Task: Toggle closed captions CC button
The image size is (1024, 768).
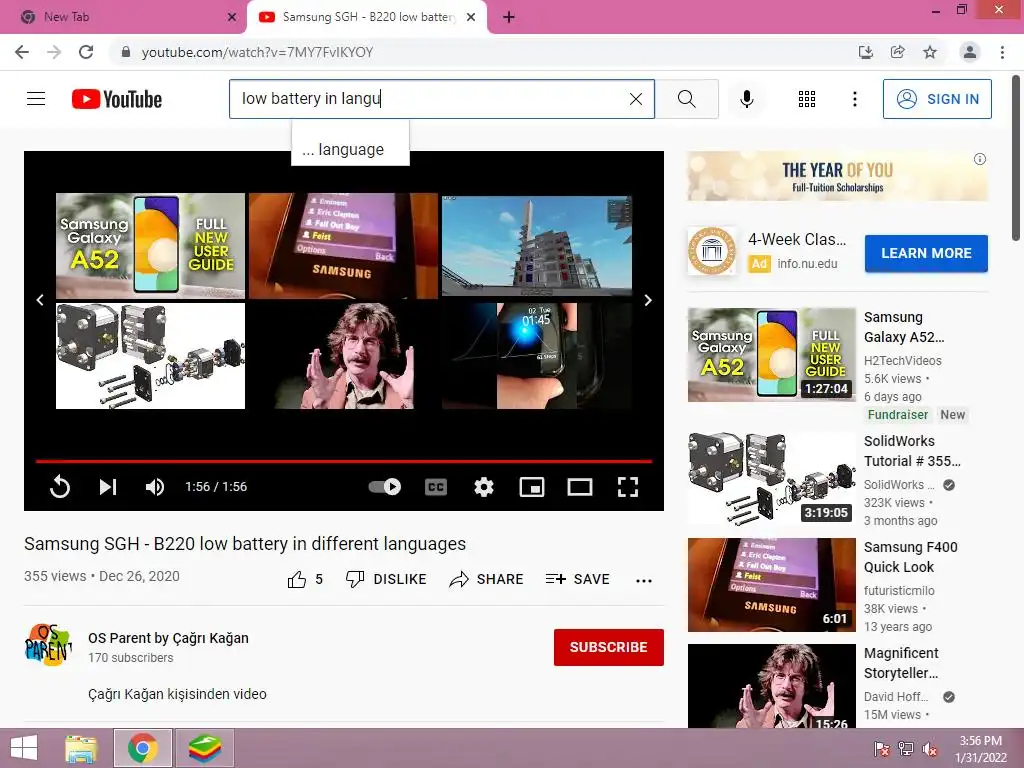Action: tap(436, 487)
